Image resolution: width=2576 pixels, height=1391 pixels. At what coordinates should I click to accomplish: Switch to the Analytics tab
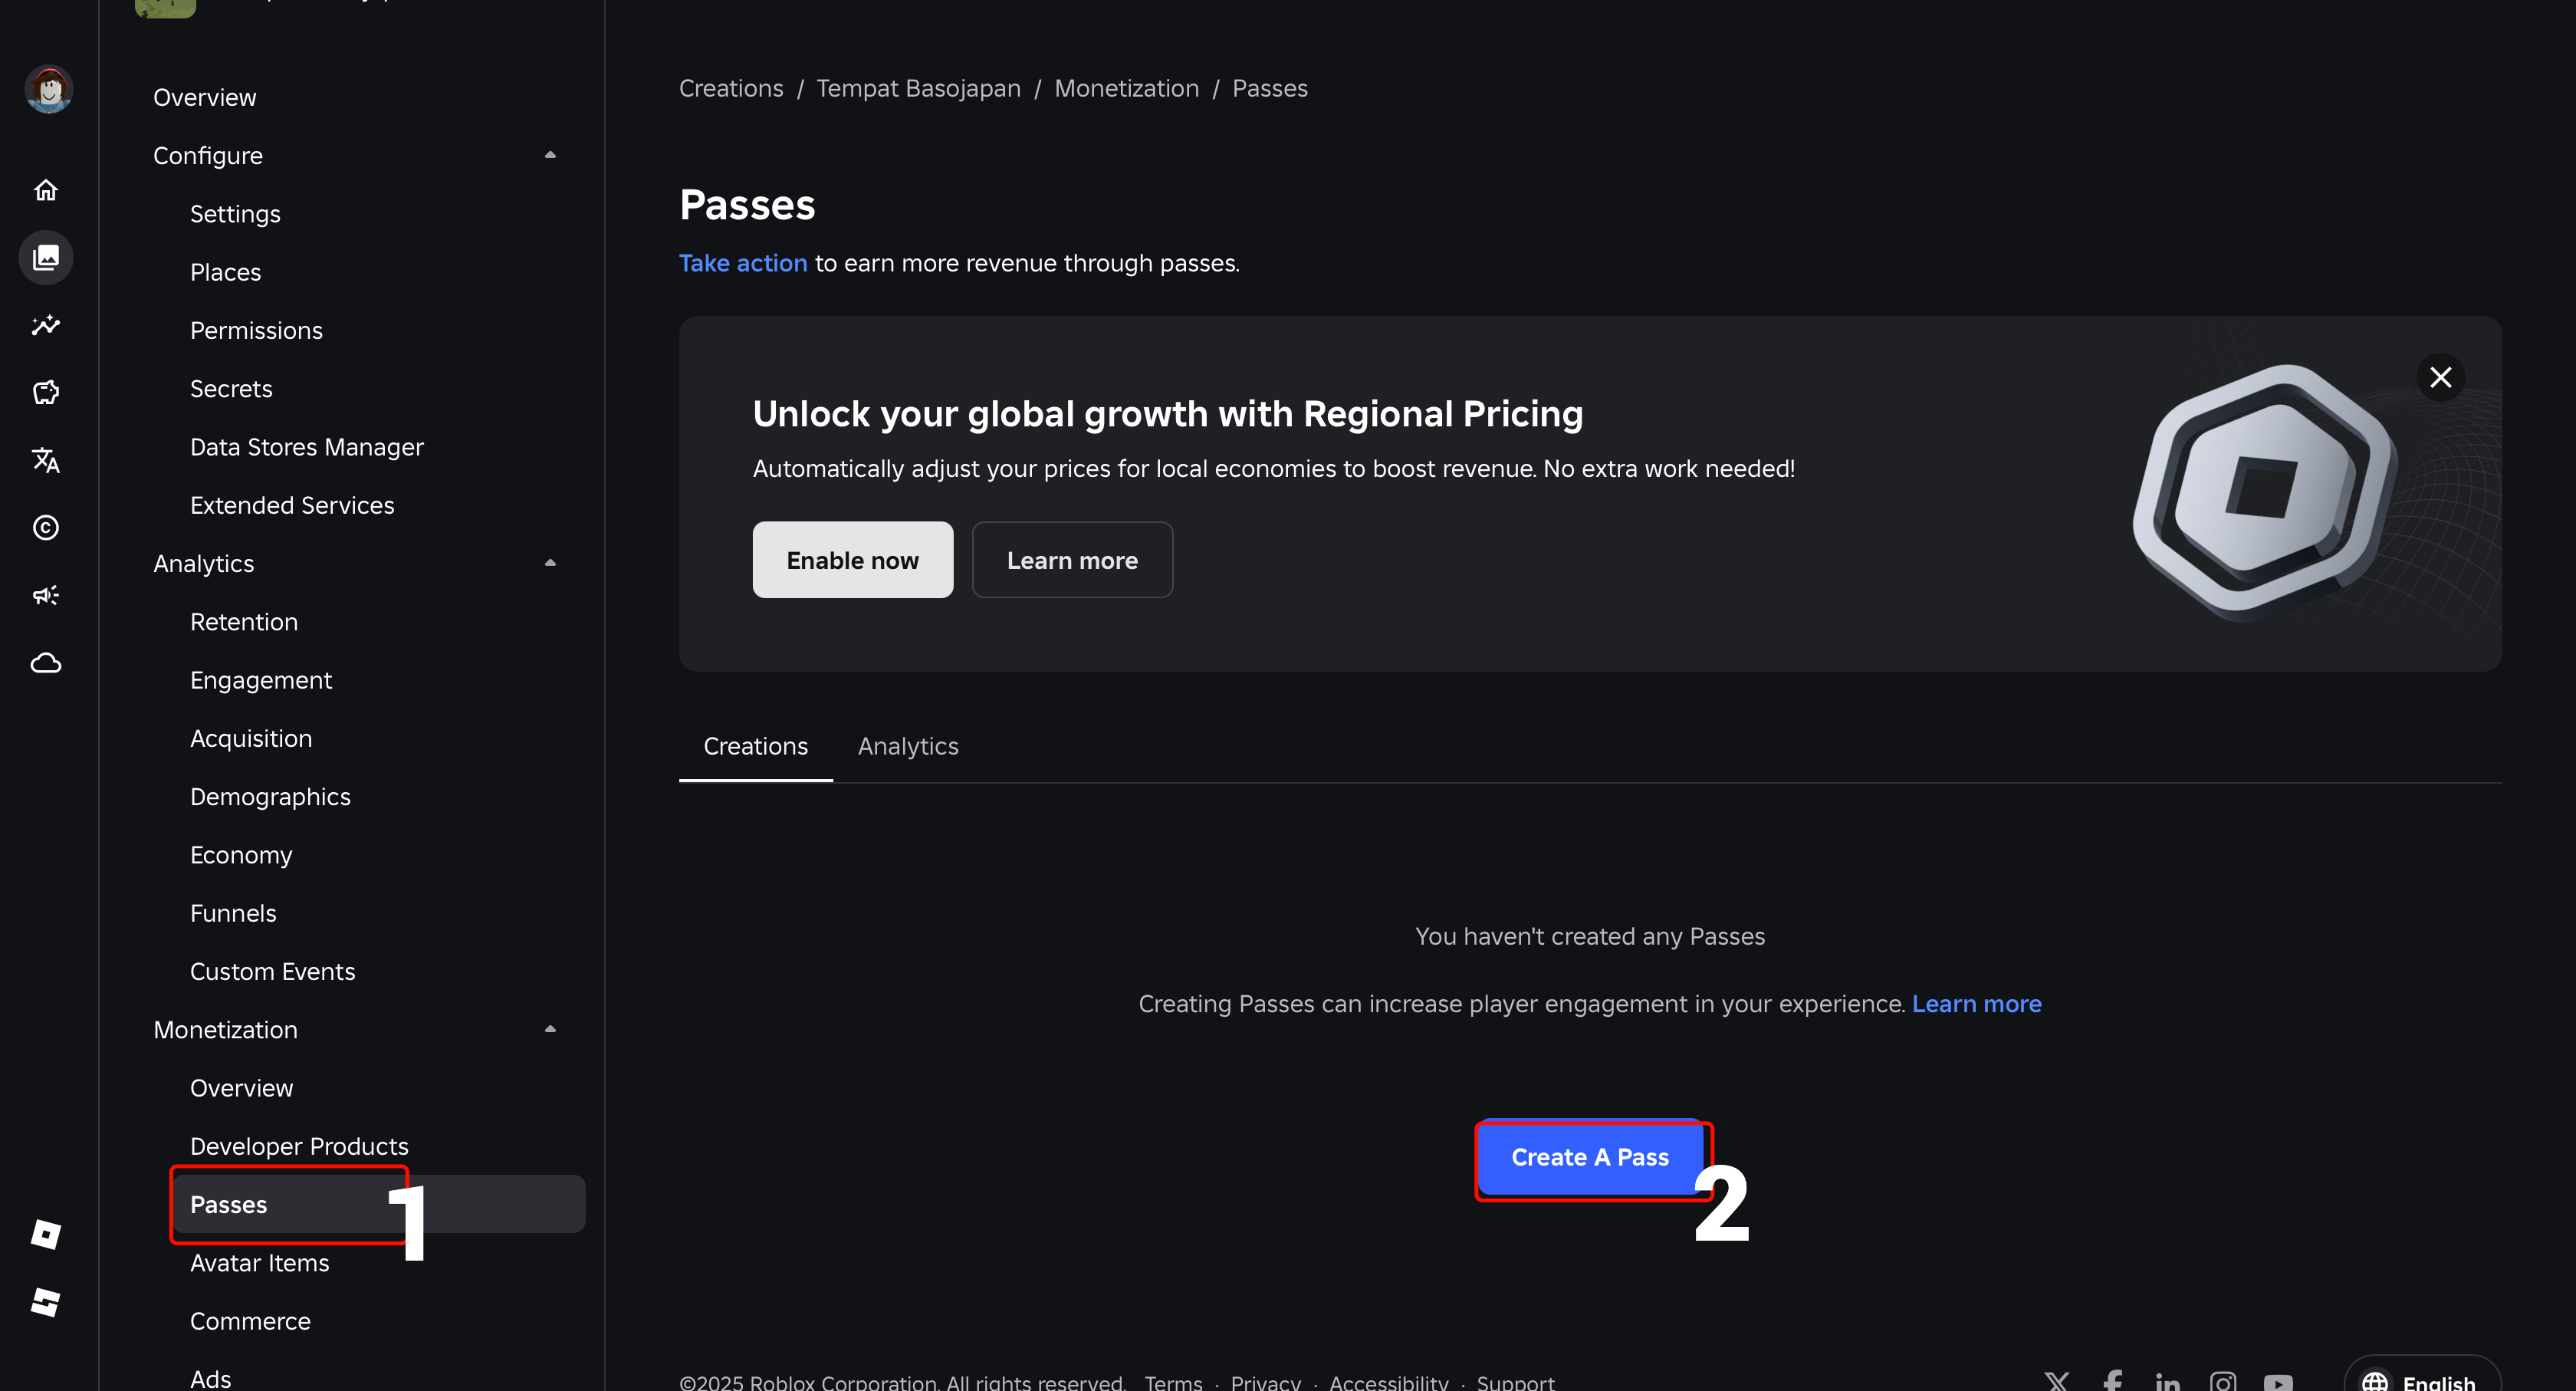pyautogui.click(x=907, y=746)
